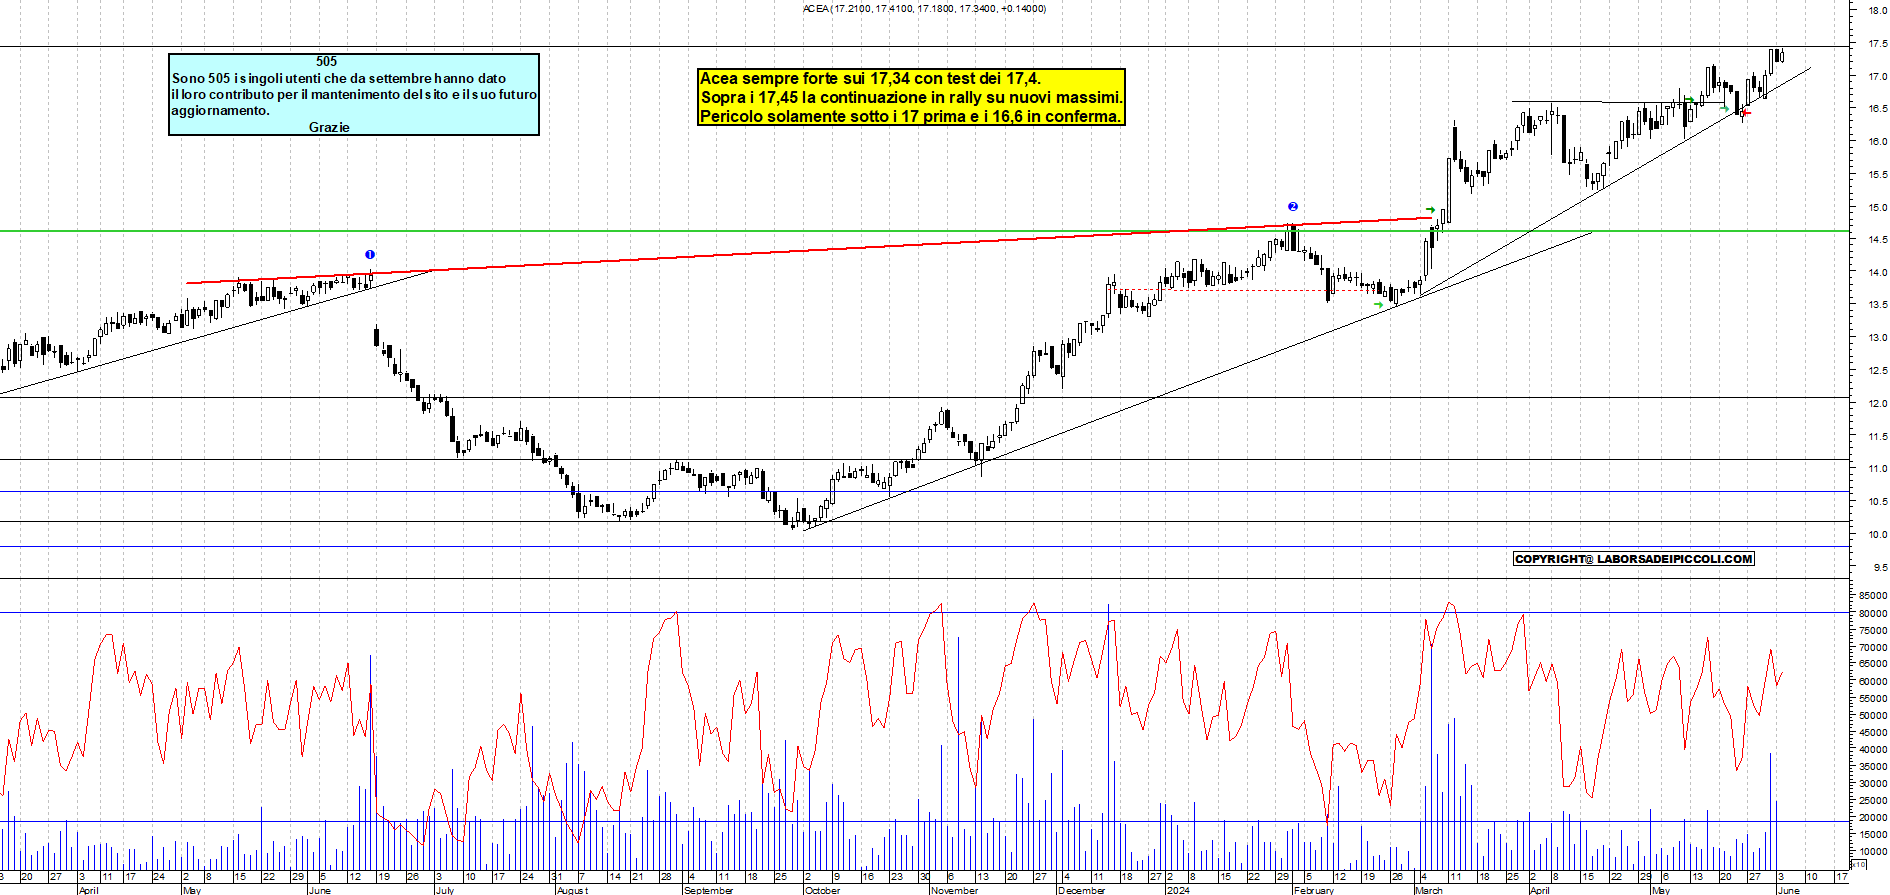Click the 'September' label on the time axis

709,890
